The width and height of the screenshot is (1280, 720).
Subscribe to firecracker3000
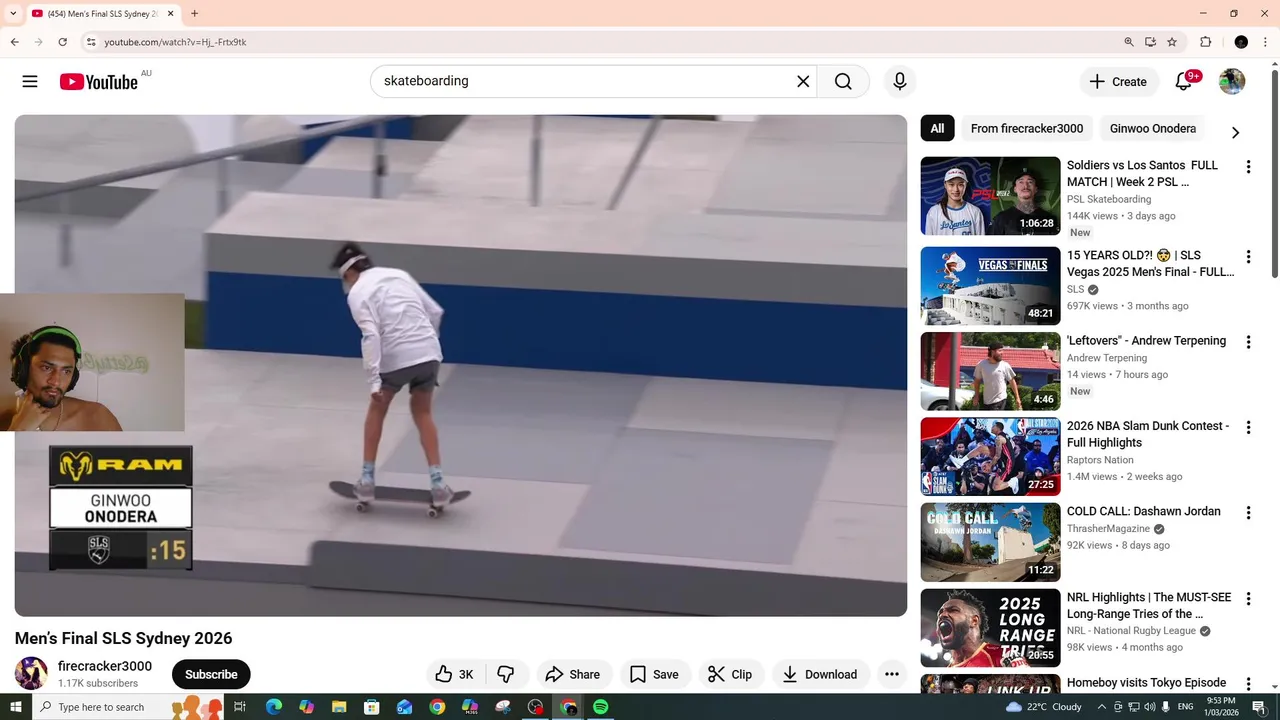[211, 674]
